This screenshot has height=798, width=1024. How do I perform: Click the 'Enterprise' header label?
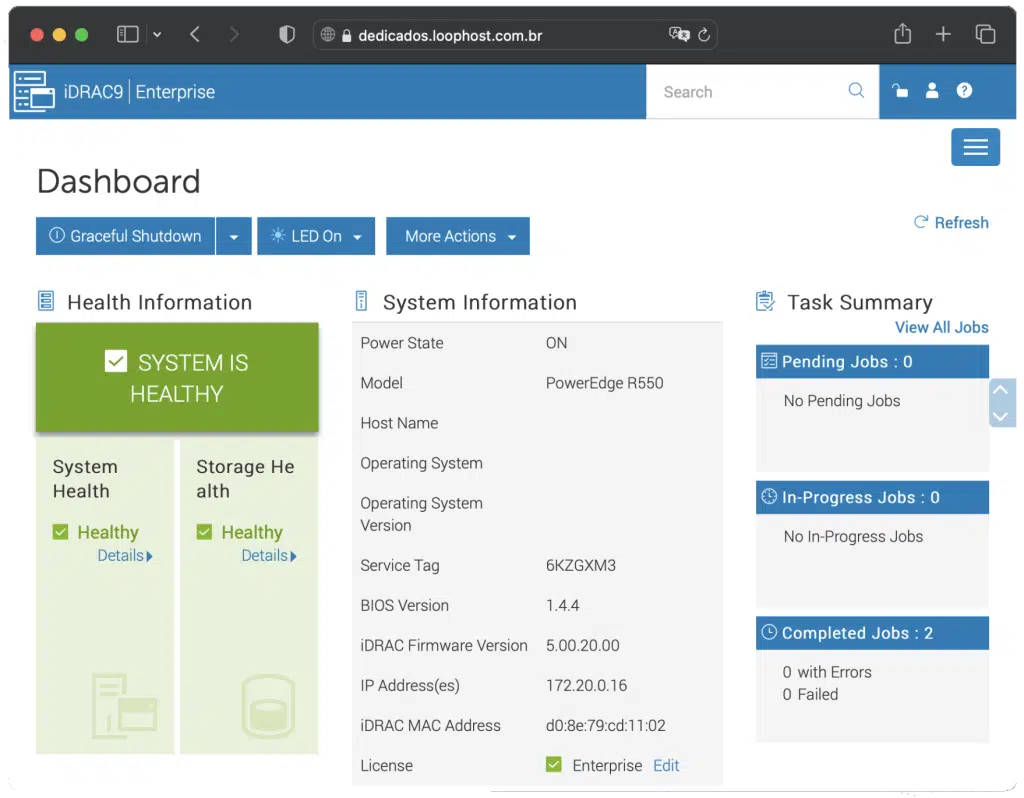click(175, 92)
